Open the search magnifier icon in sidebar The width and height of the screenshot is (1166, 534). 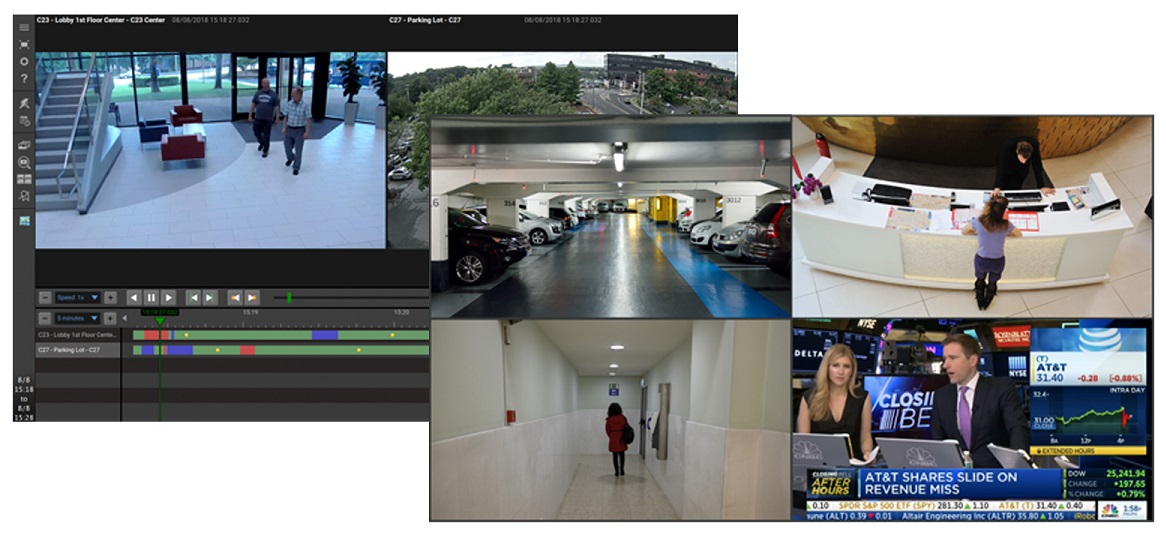click(24, 162)
